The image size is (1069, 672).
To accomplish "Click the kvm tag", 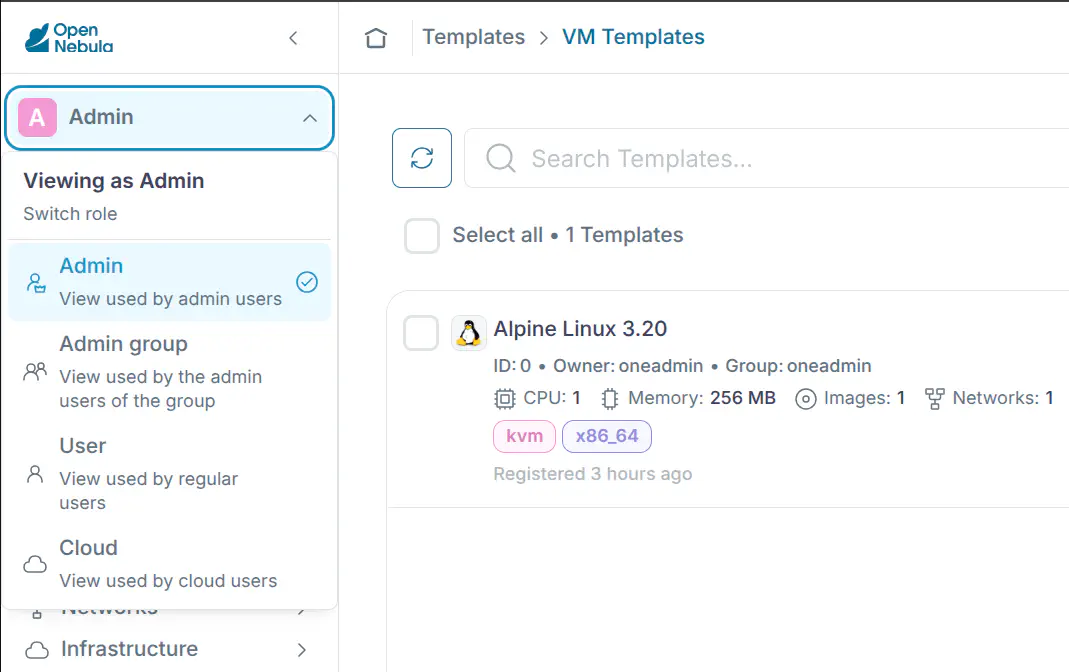I will [524, 436].
